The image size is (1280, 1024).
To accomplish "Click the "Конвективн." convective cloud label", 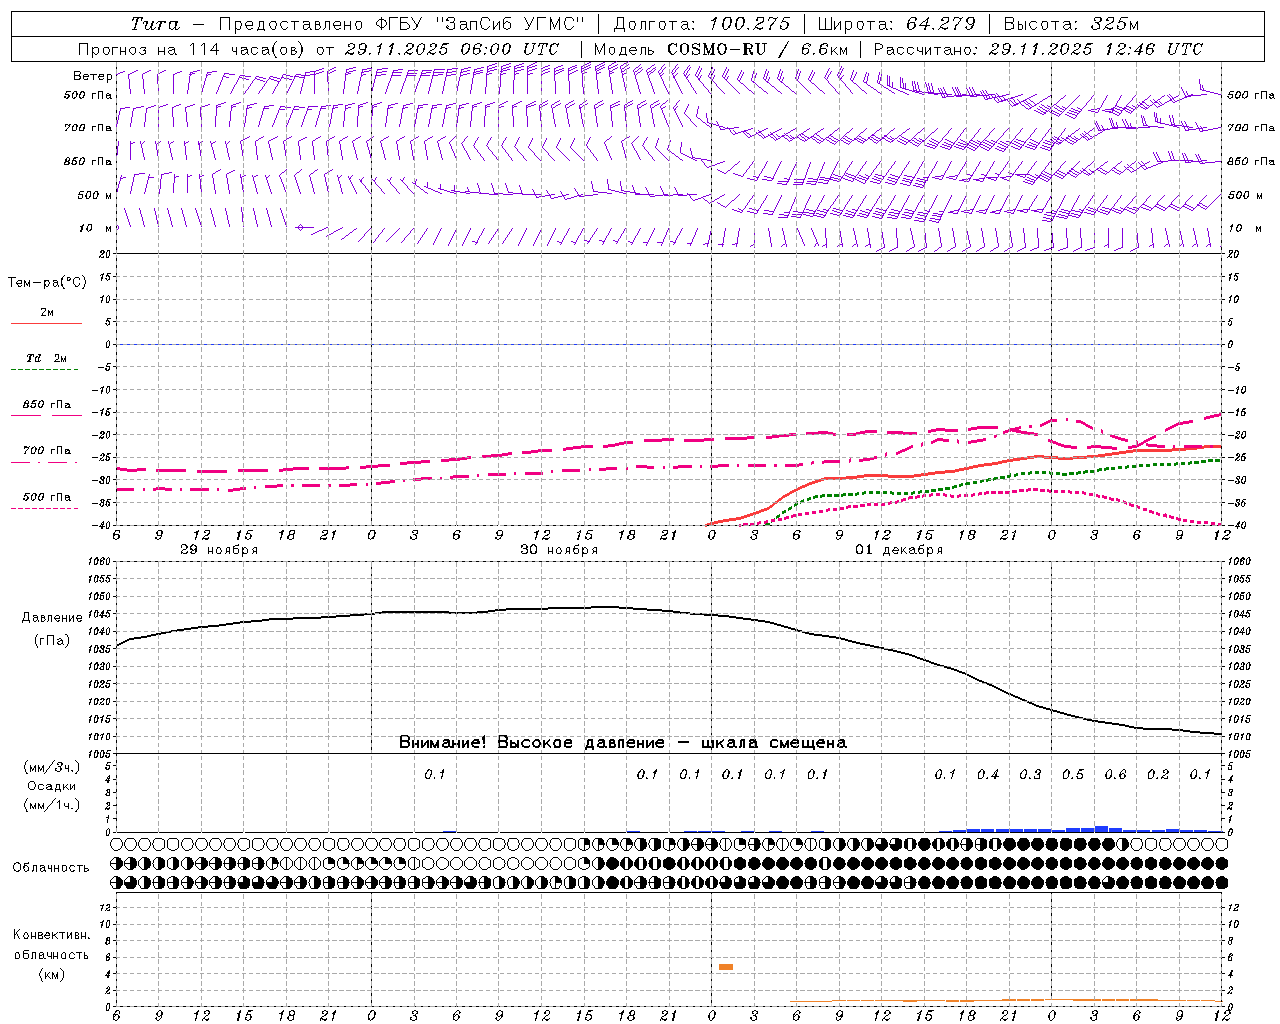I will [51, 935].
